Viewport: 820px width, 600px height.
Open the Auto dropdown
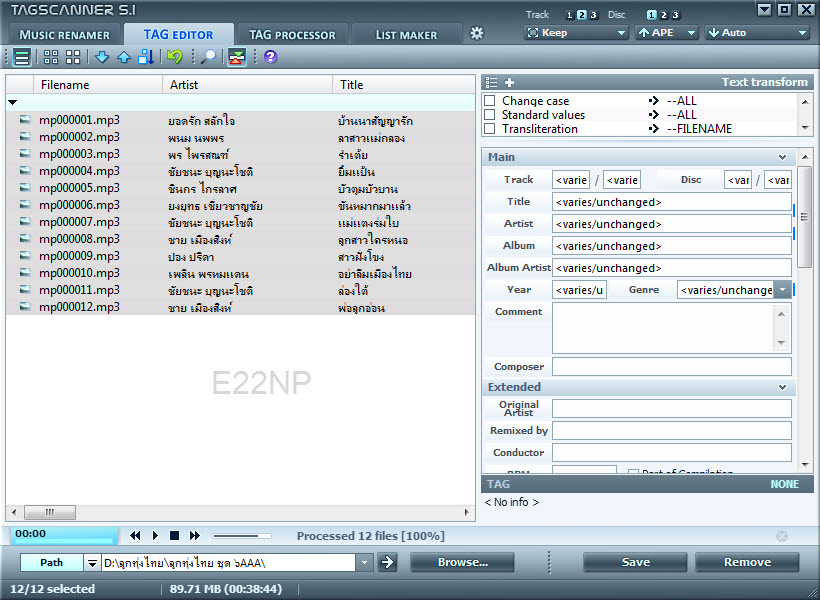tap(757, 32)
